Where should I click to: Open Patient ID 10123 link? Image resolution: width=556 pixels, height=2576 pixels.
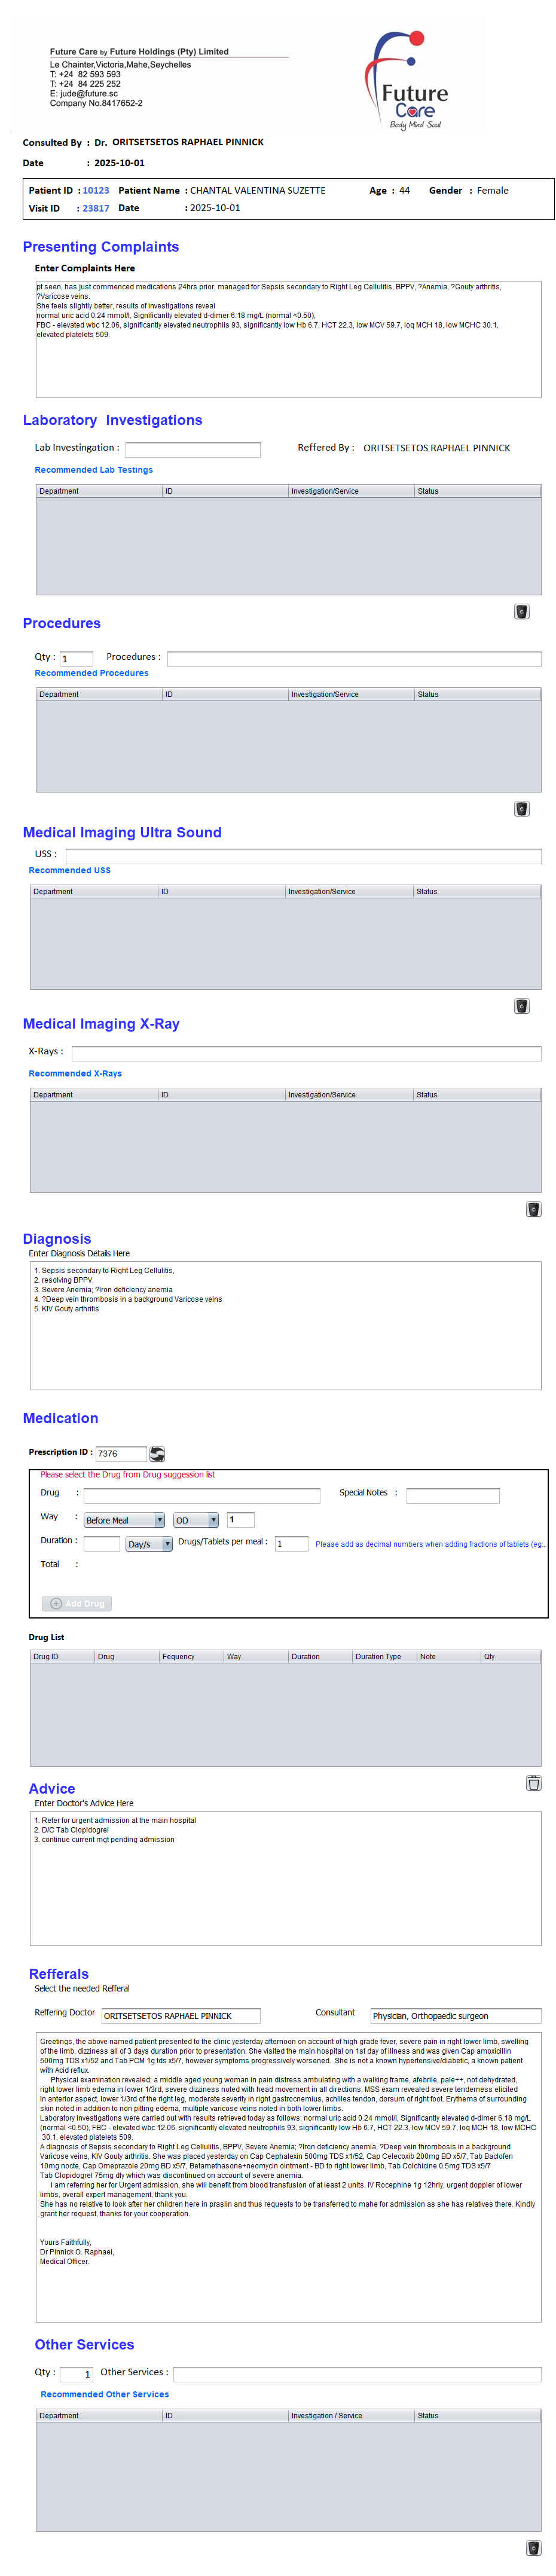pos(96,190)
